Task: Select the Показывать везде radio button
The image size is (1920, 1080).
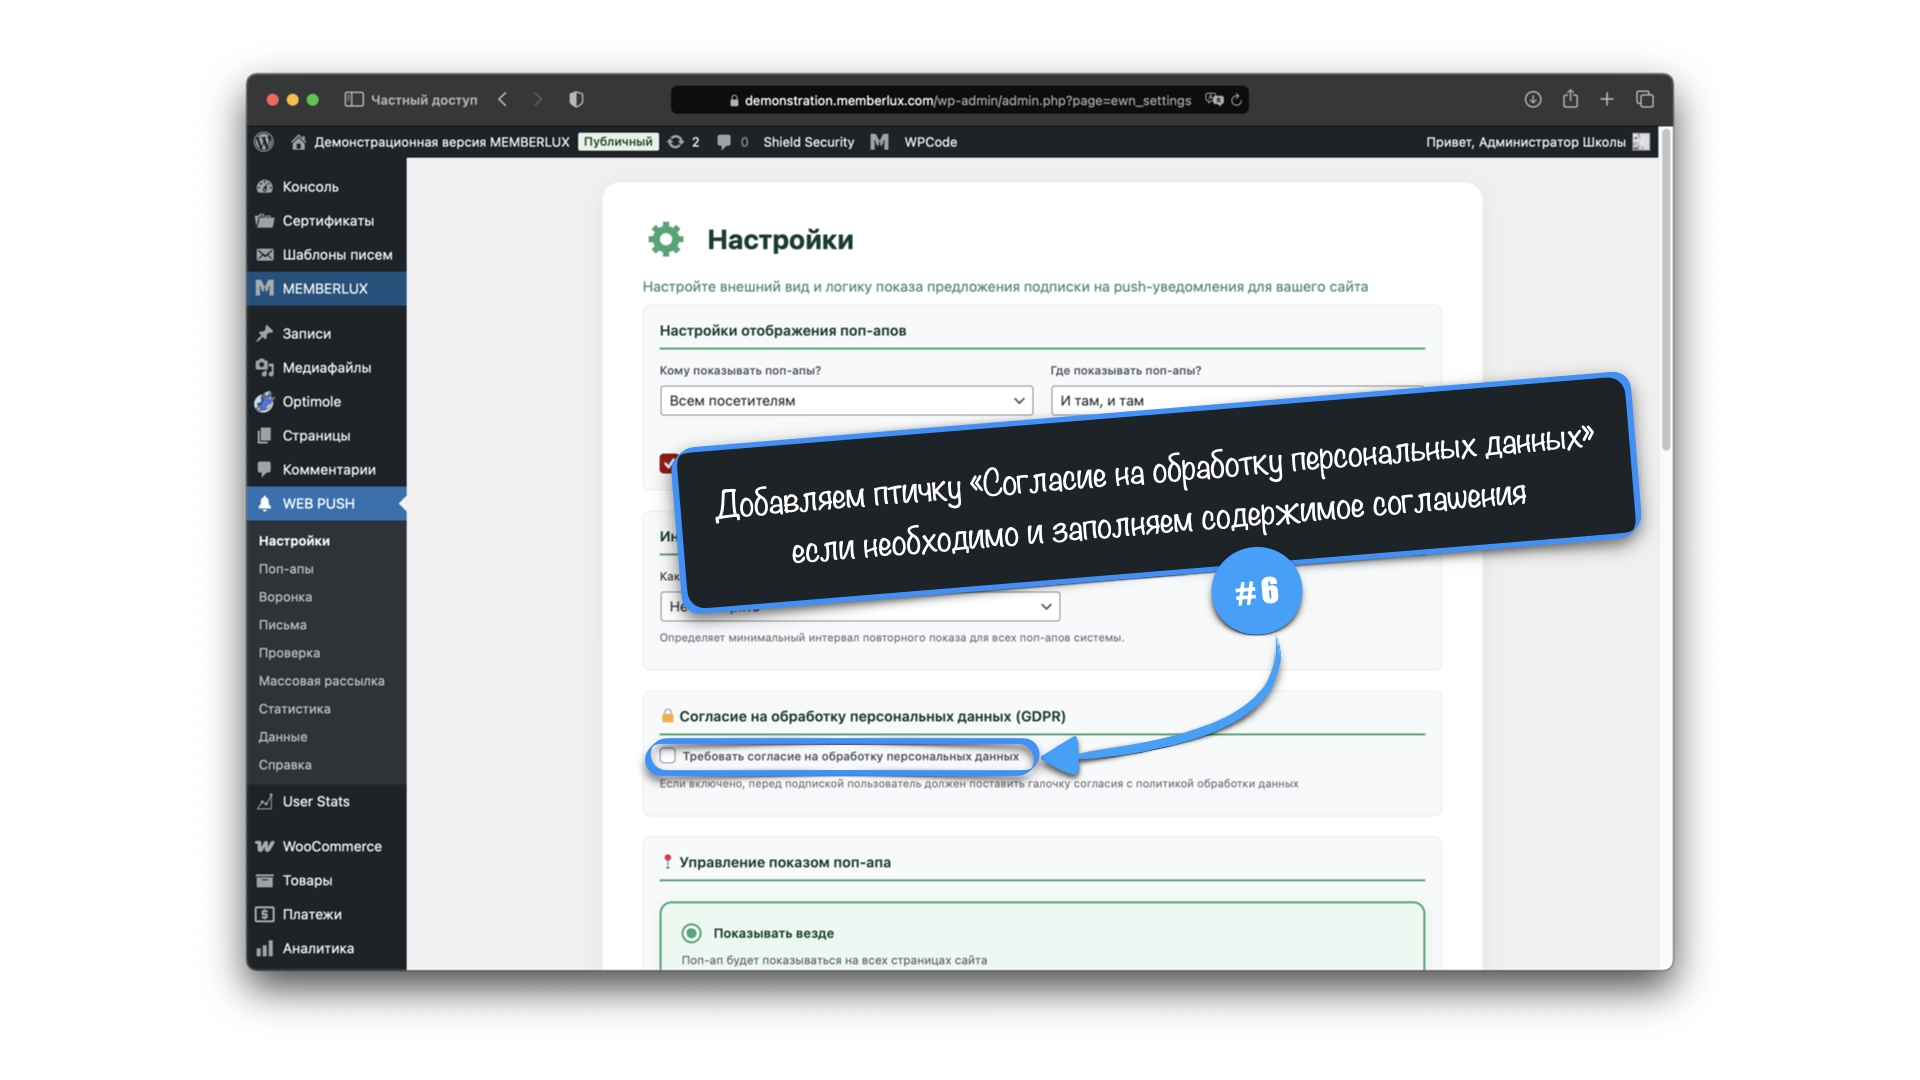Action: pos(691,933)
